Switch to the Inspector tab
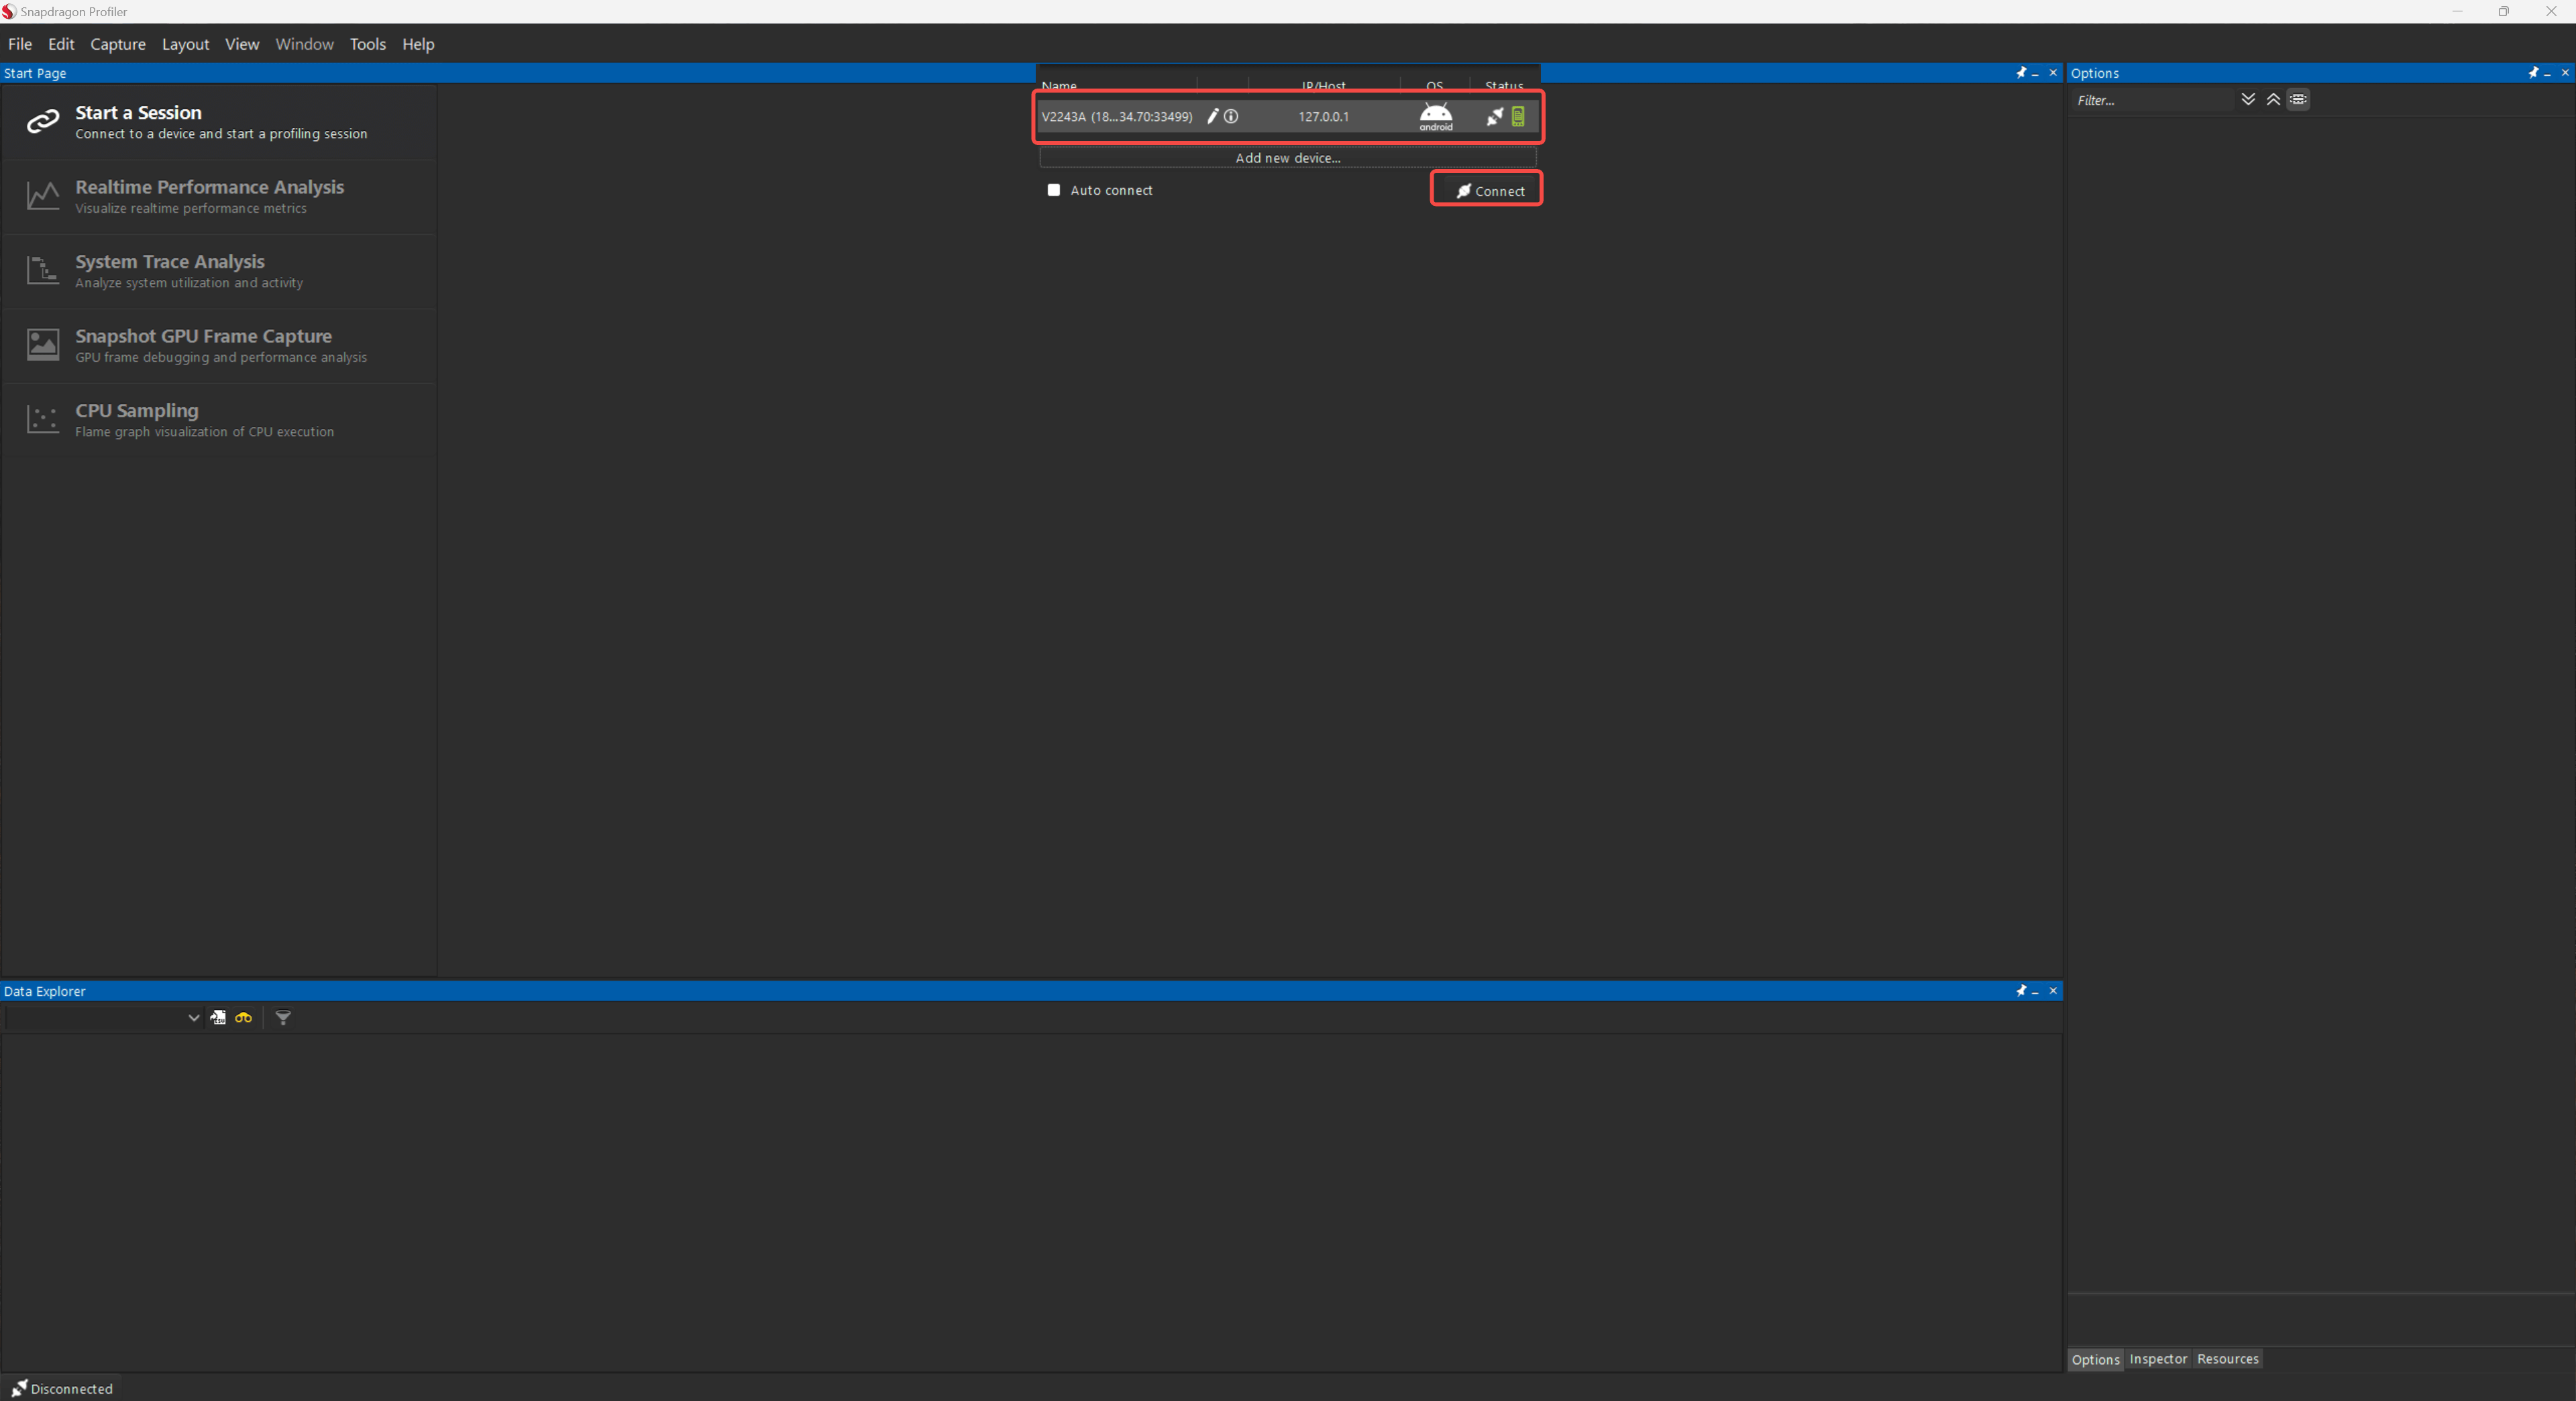2576x1401 pixels. pyautogui.click(x=2157, y=1358)
